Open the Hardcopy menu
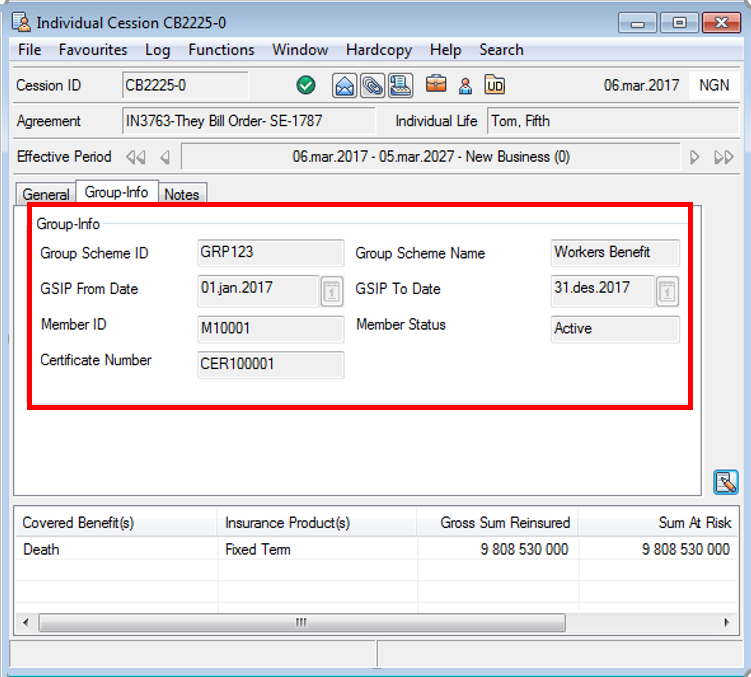This screenshot has width=751, height=677. click(x=377, y=50)
